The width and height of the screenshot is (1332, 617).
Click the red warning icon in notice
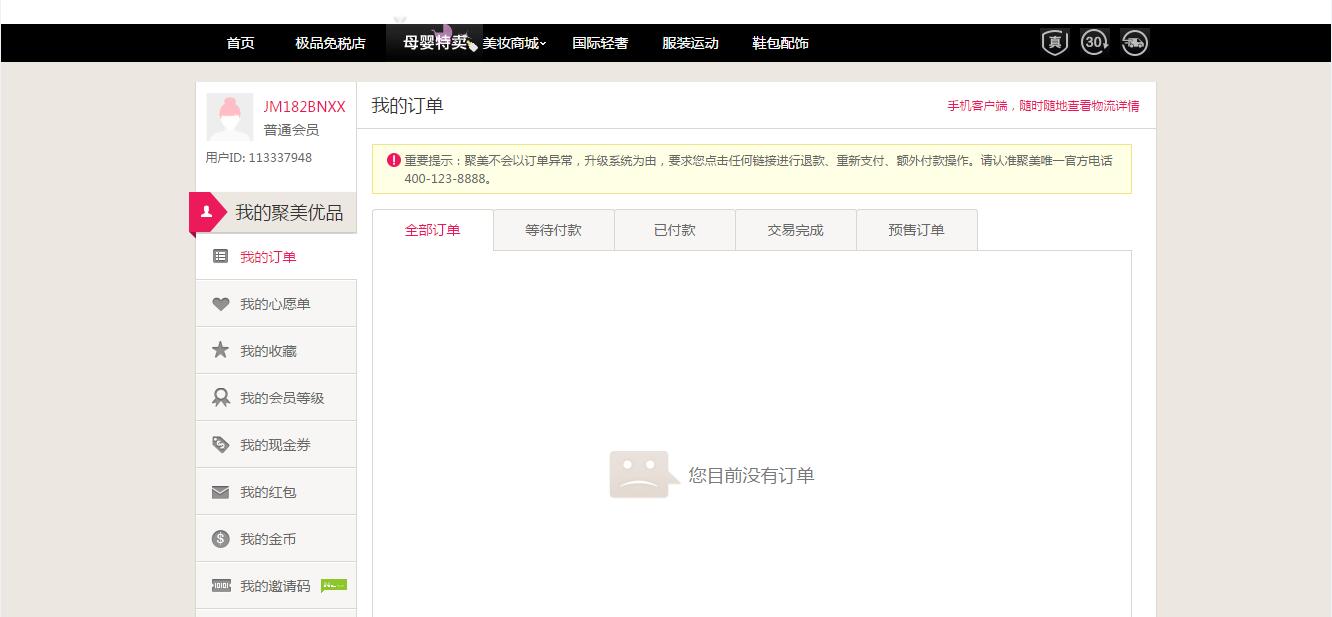(394, 160)
